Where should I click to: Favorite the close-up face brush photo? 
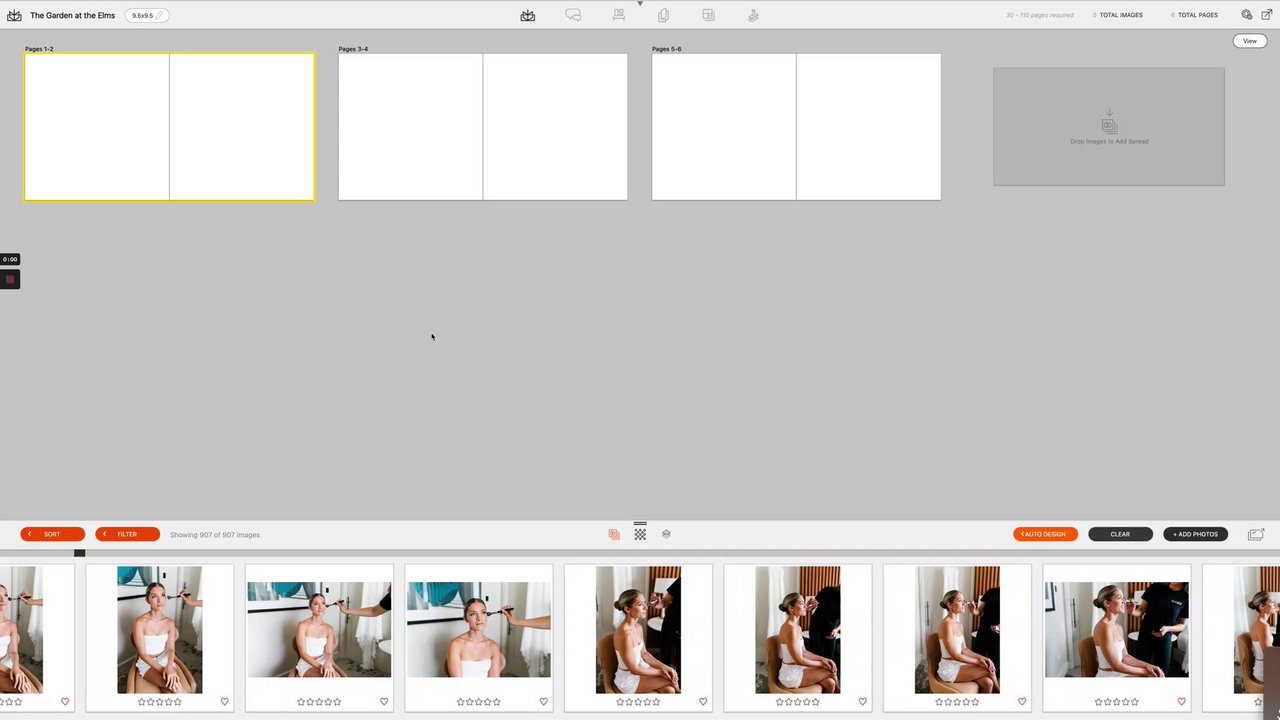[x=543, y=702]
